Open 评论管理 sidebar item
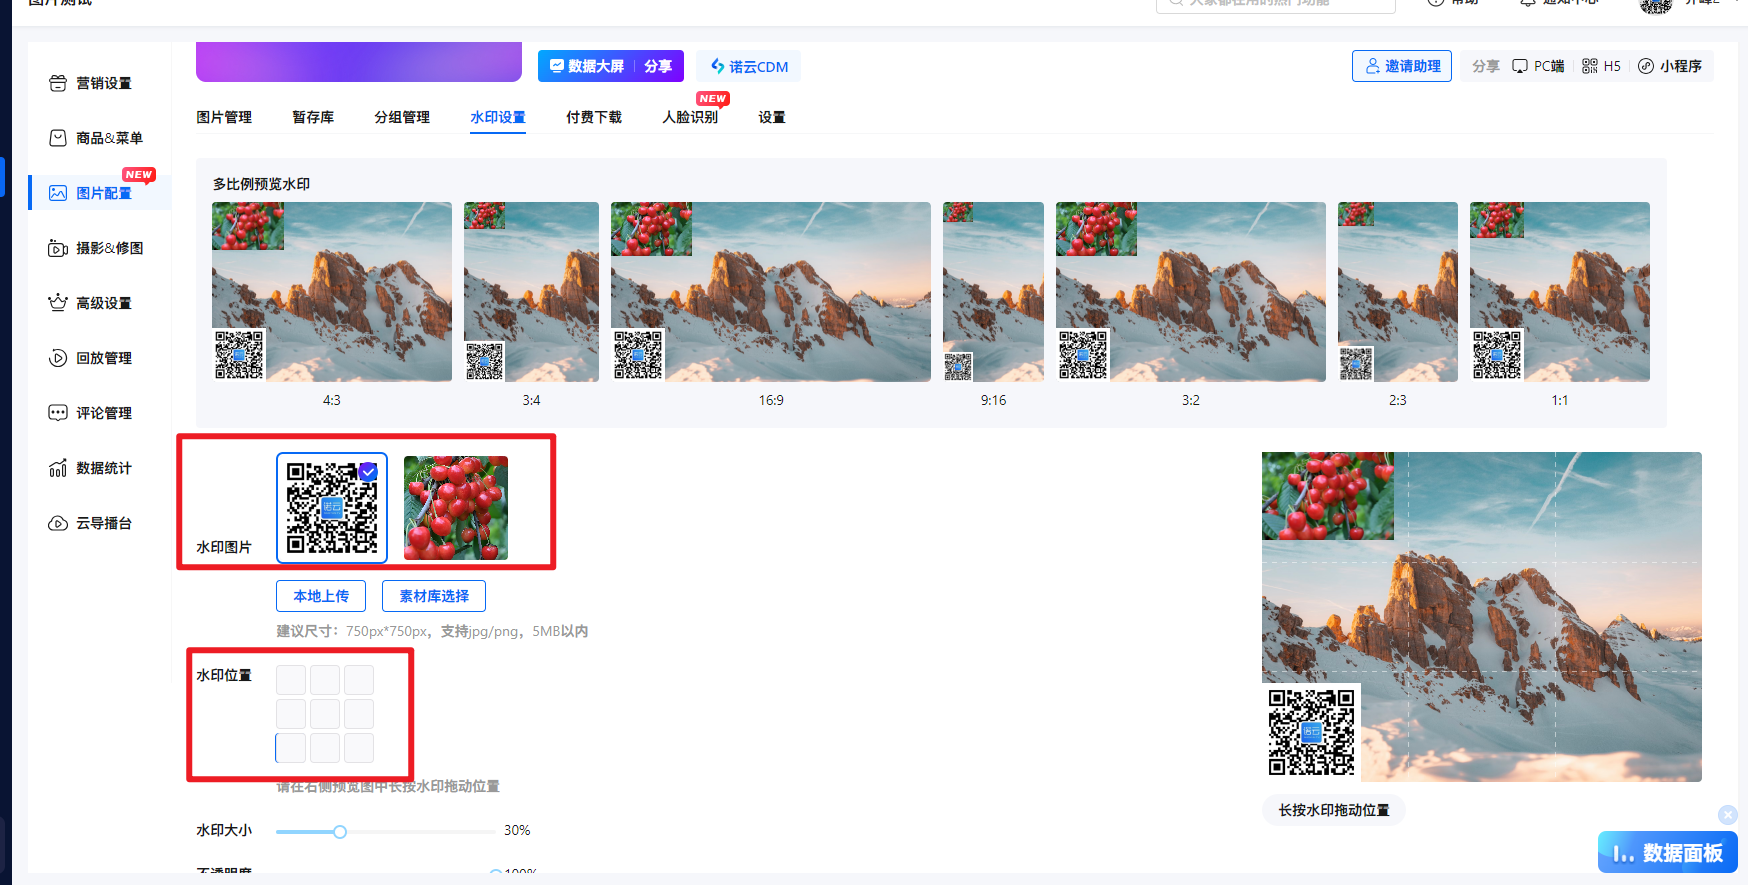 [91, 413]
